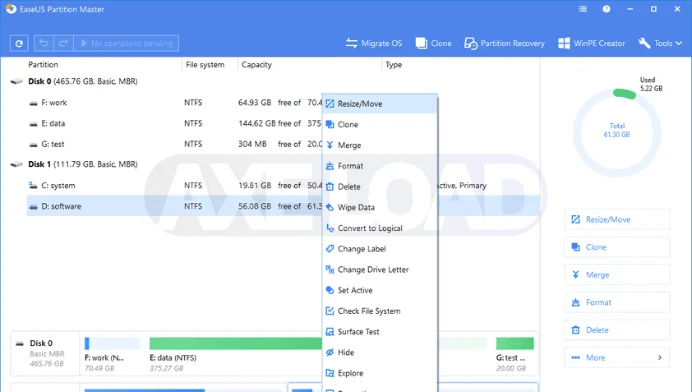The height and width of the screenshot is (392, 692).
Task: Choose Merge from context menu
Action: (380, 145)
